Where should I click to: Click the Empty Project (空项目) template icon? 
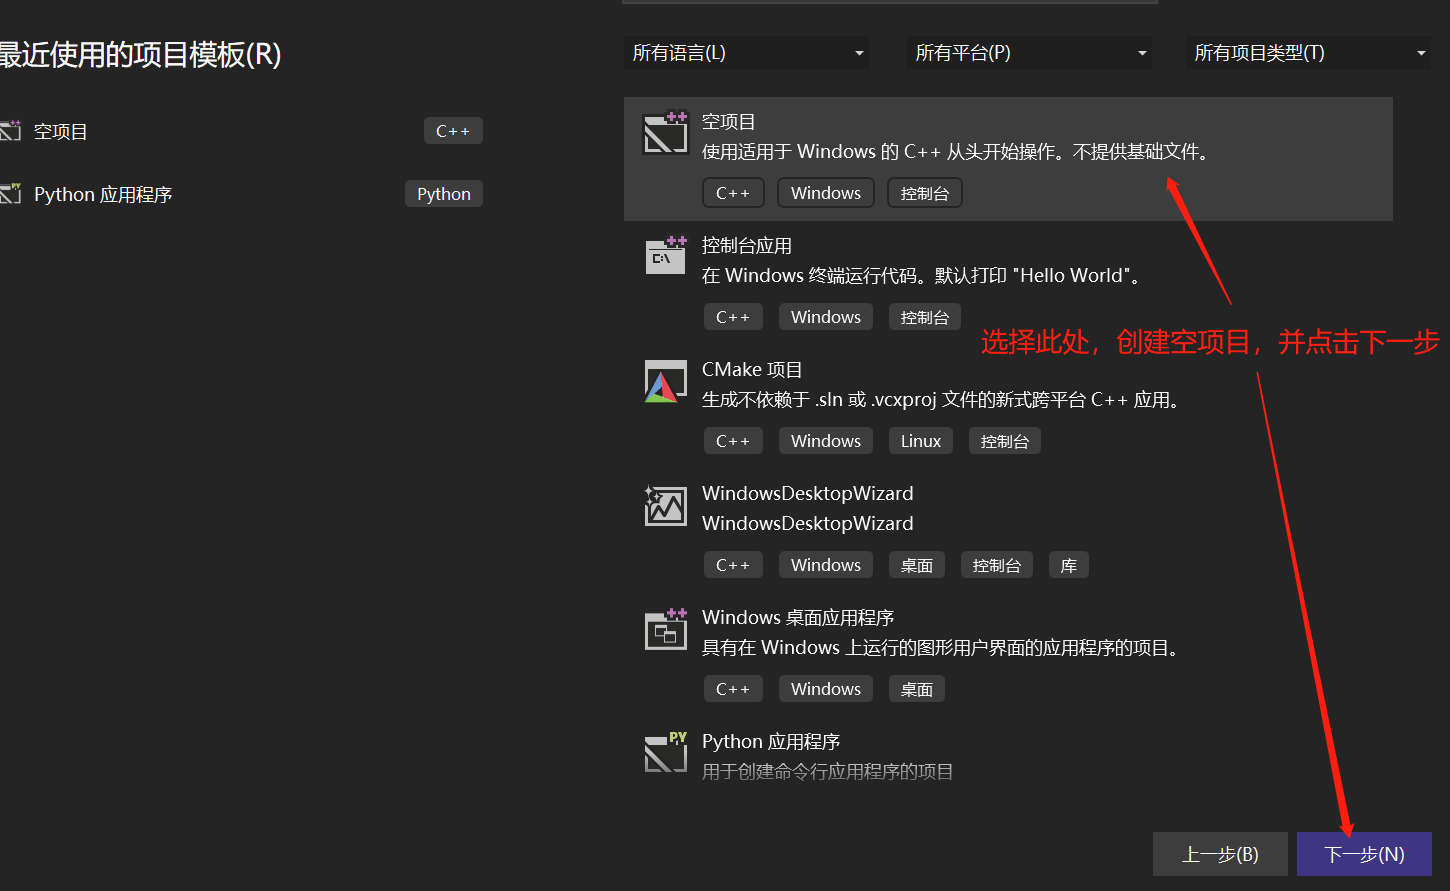[665, 132]
